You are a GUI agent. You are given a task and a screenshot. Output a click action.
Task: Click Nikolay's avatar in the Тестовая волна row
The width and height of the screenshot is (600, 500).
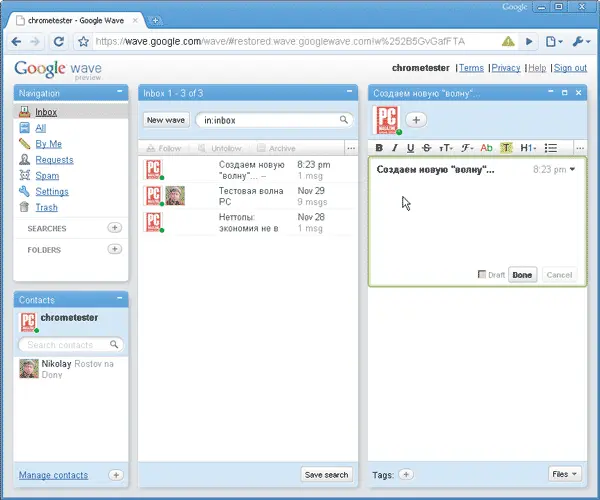(175, 195)
